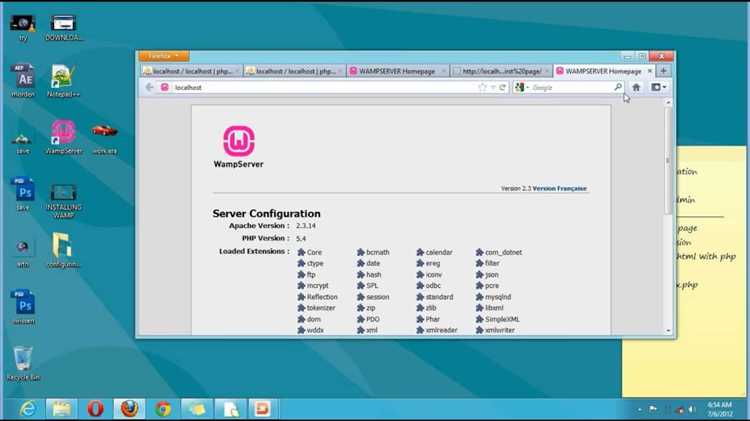
Task: Open the taskbar clock showing 6:34 AM
Action: 719,409
